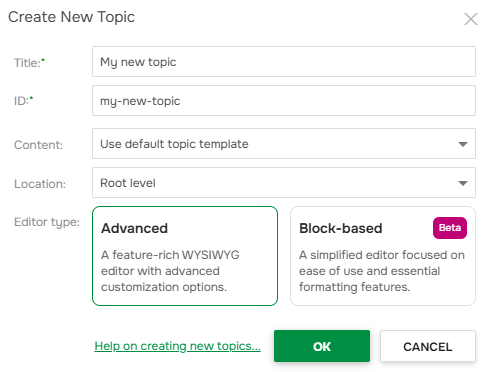Click the ID label

pos(23,101)
